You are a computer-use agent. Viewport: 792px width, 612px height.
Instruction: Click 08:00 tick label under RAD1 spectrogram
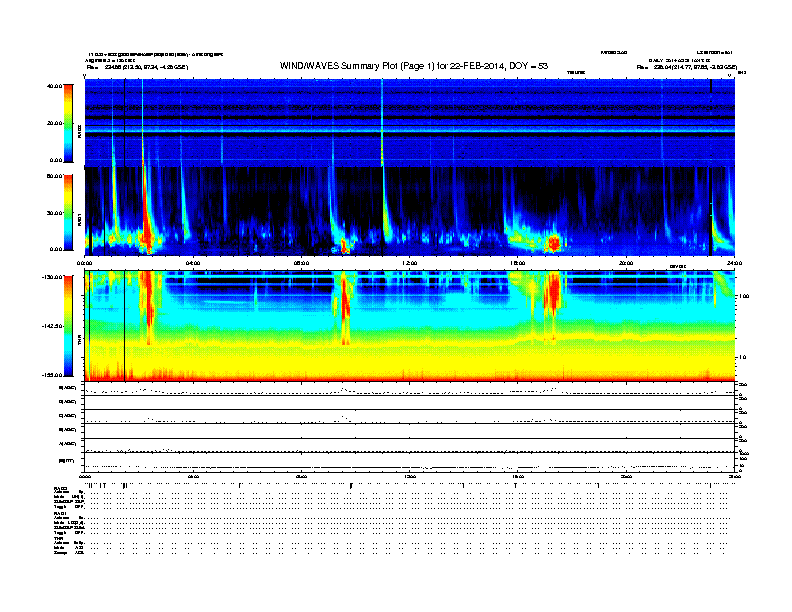click(301, 263)
